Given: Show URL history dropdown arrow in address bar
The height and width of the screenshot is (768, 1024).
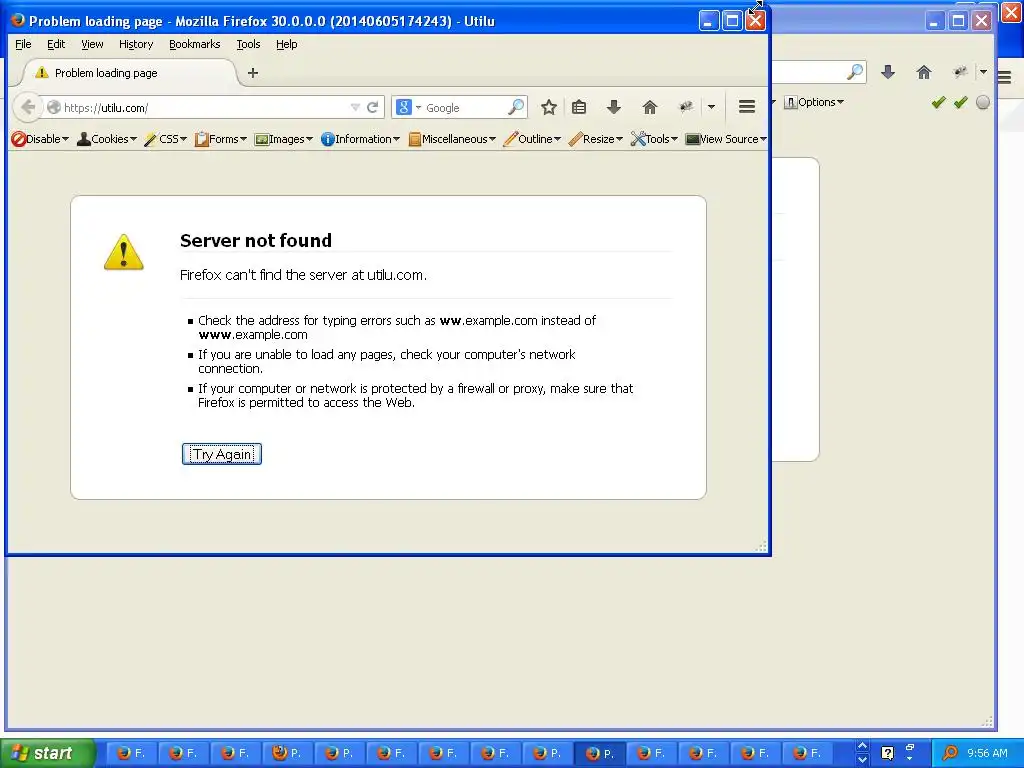Looking at the screenshot, I should click(355, 107).
